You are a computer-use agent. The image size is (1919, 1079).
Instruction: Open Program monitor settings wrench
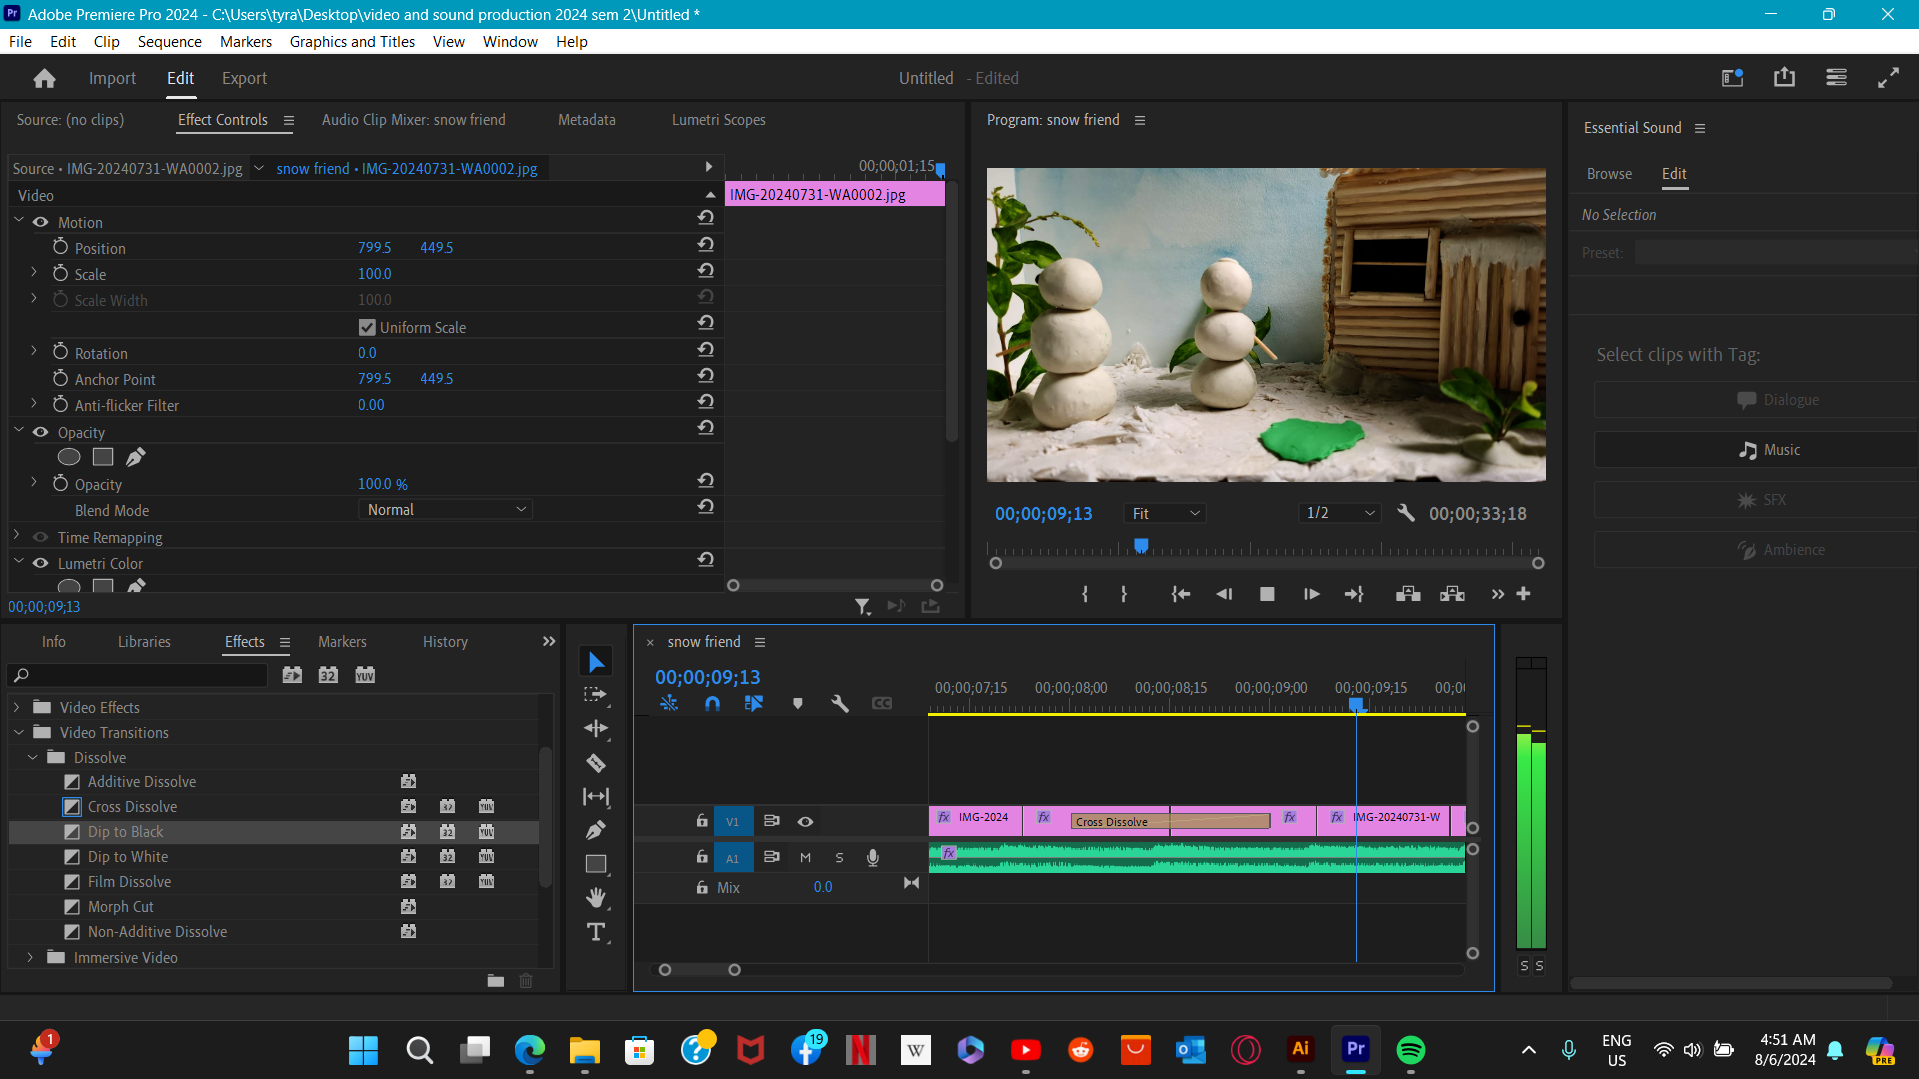(x=1406, y=513)
